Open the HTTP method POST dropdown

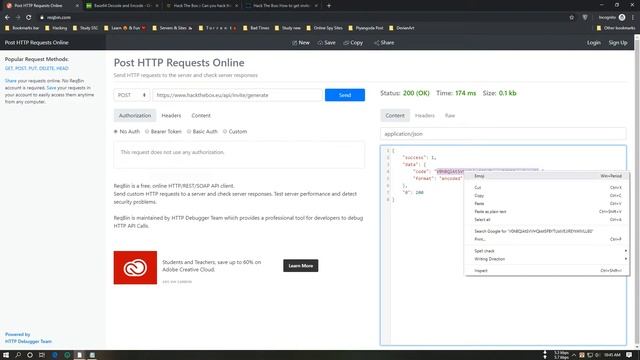click(132, 95)
